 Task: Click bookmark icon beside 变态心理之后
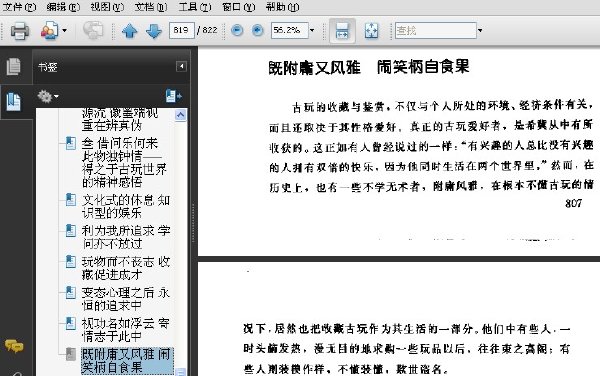coord(71,292)
